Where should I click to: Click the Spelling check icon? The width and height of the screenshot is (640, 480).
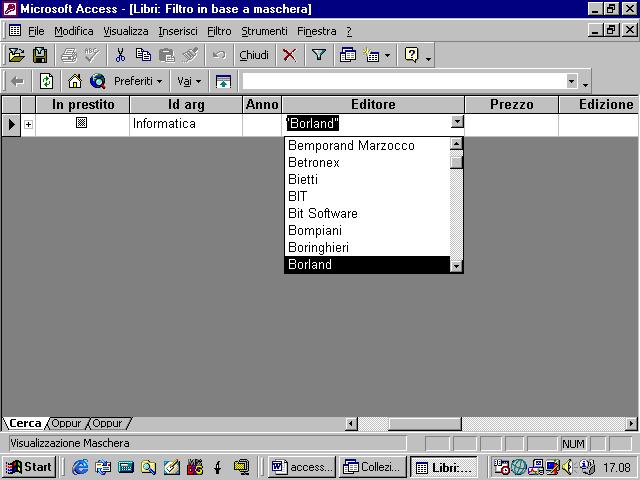(92, 55)
